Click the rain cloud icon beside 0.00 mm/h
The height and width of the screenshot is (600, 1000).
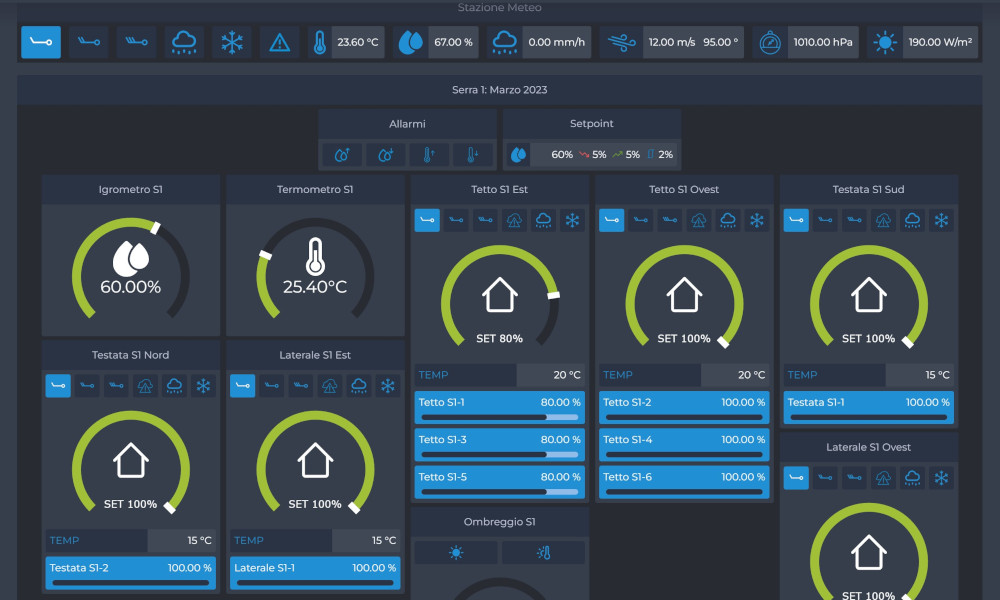coord(504,42)
